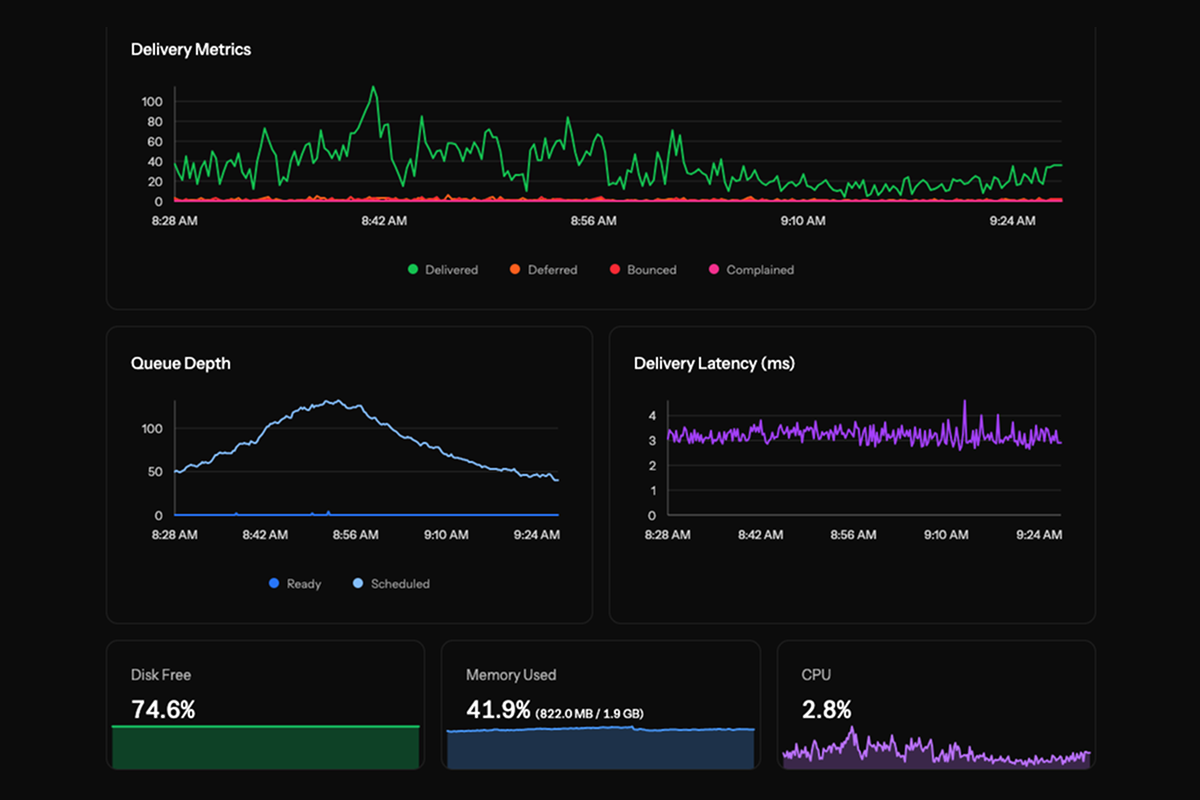Viewport: 1200px width, 800px height.
Task: Click 8:56 AM on the Delivery Latency axis
Action: (x=853, y=535)
